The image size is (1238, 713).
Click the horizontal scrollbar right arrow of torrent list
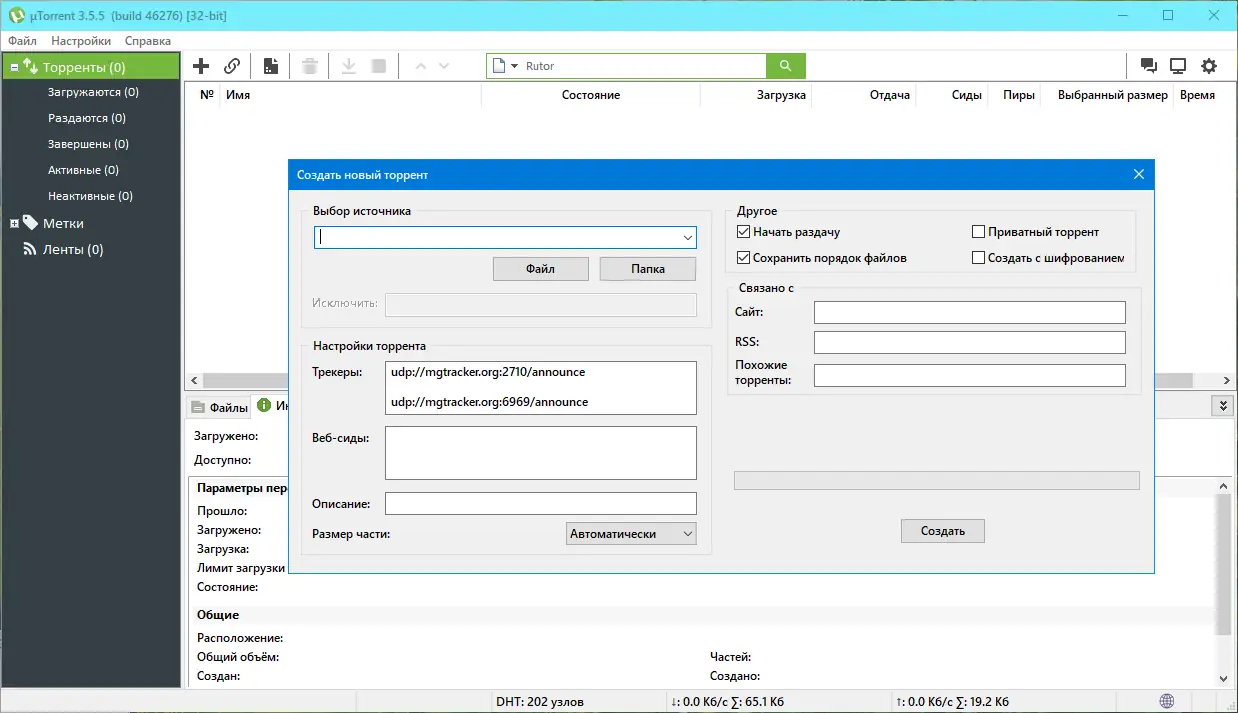coord(1228,381)
